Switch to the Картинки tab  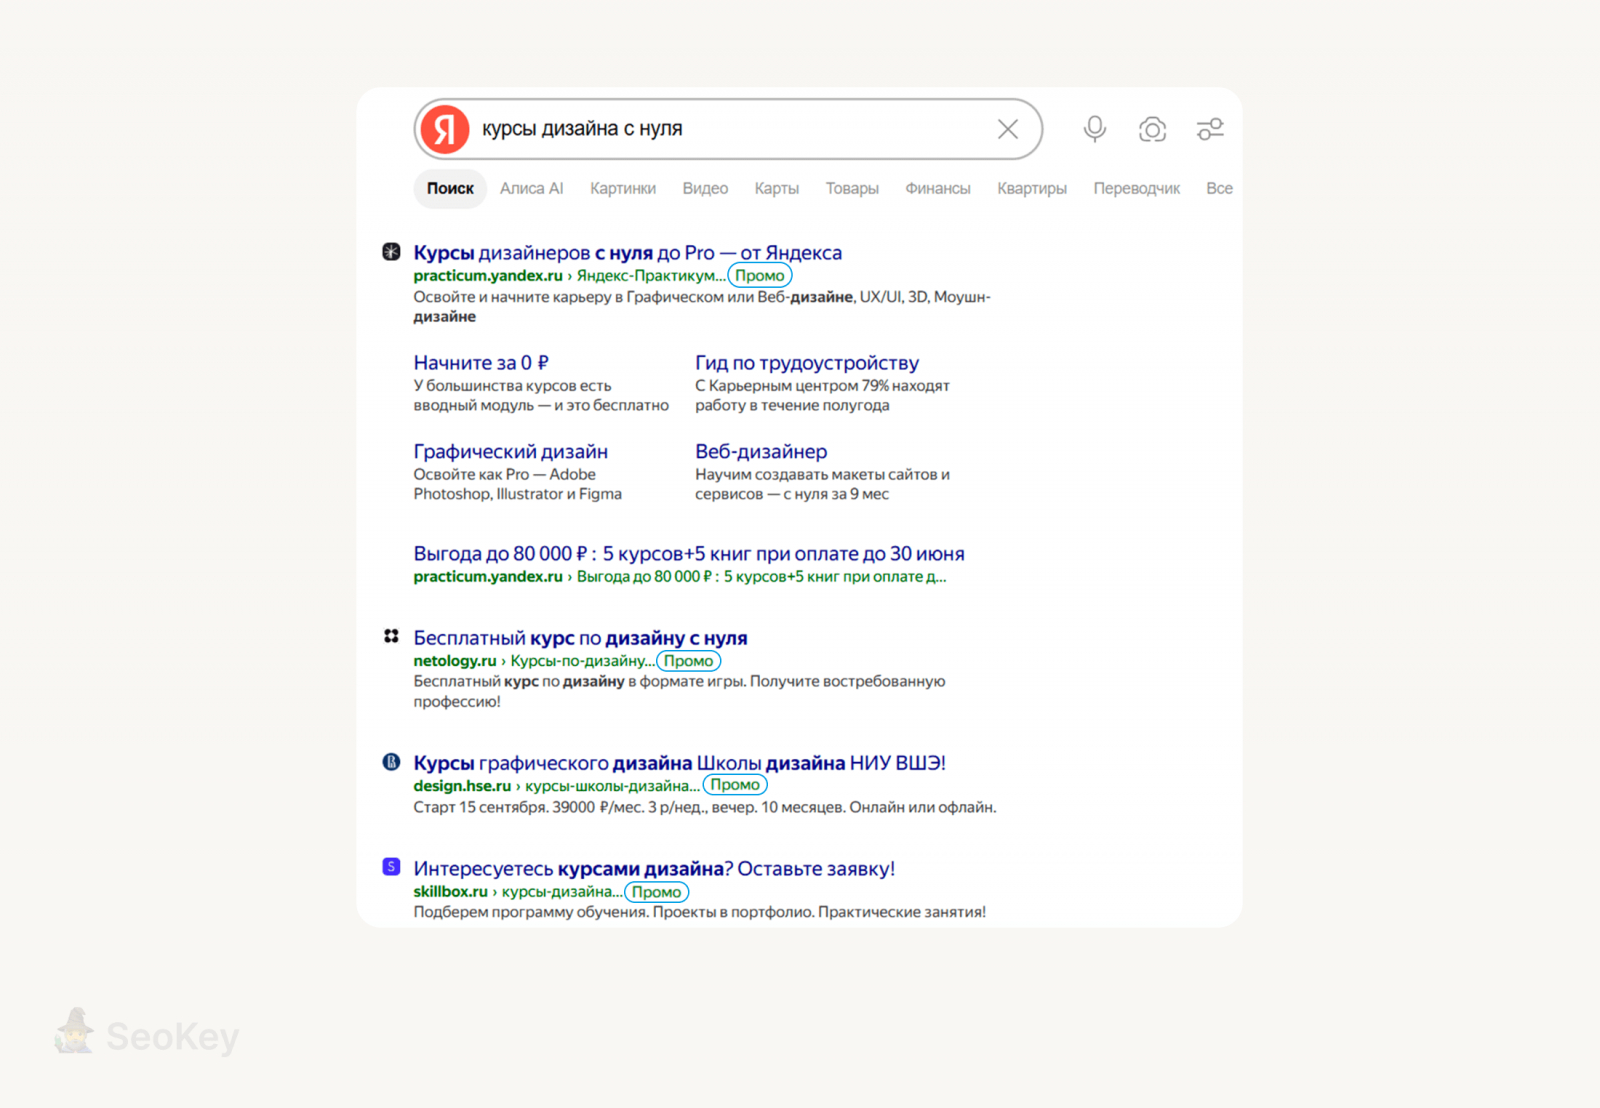[623, 188]
